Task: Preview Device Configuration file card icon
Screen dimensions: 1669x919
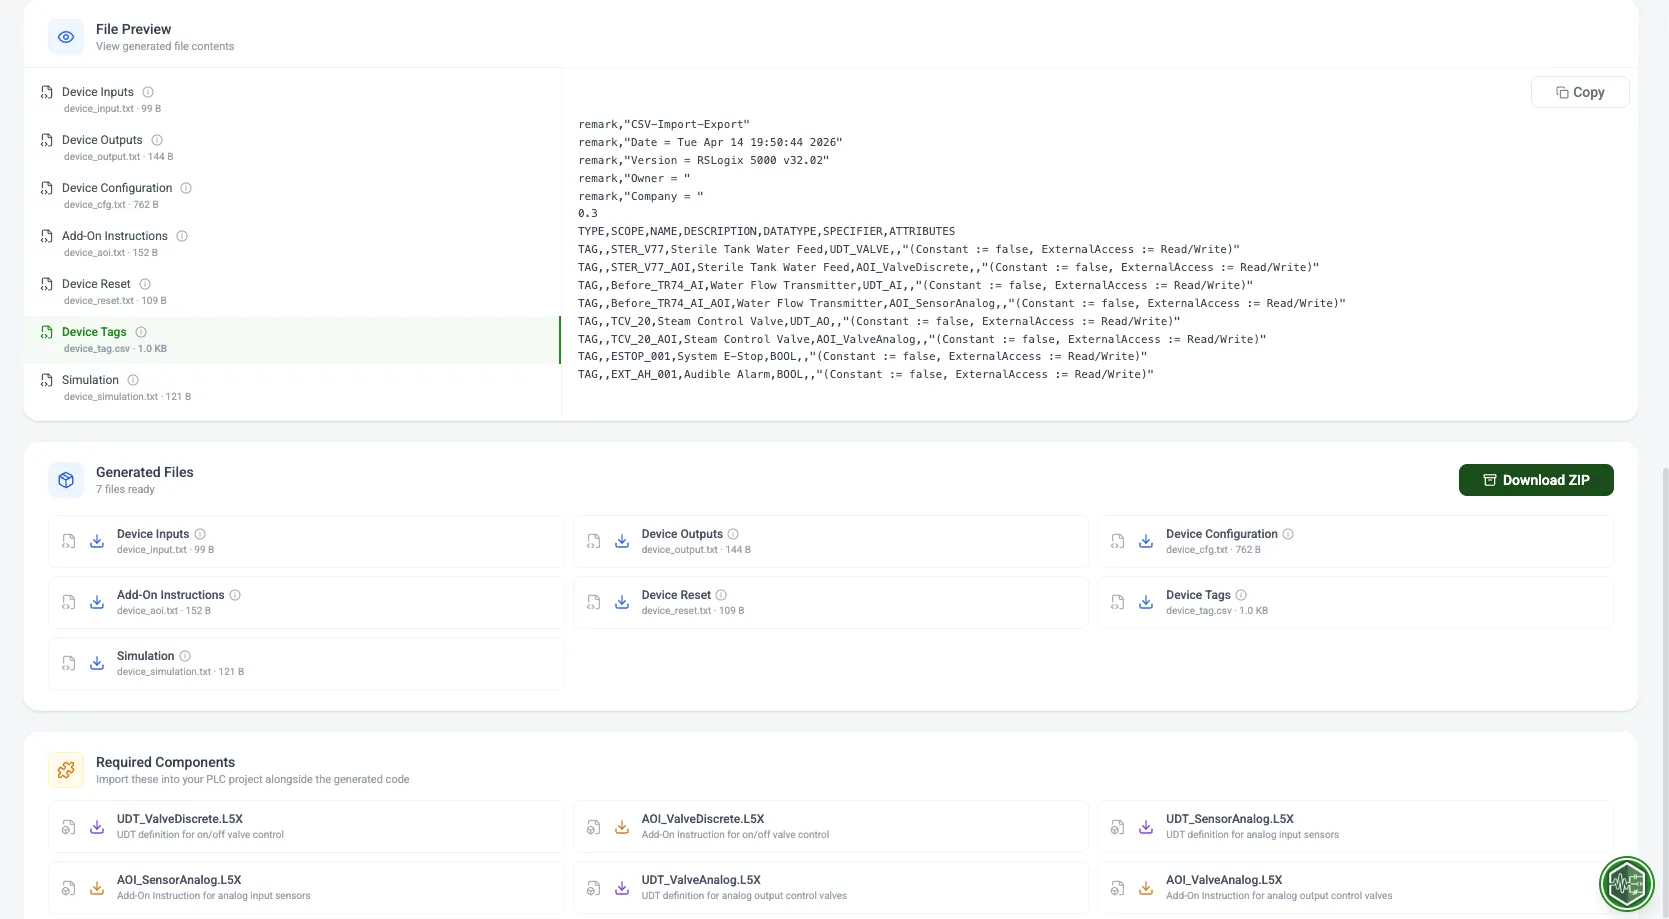Action: [x=1118, y=541]
